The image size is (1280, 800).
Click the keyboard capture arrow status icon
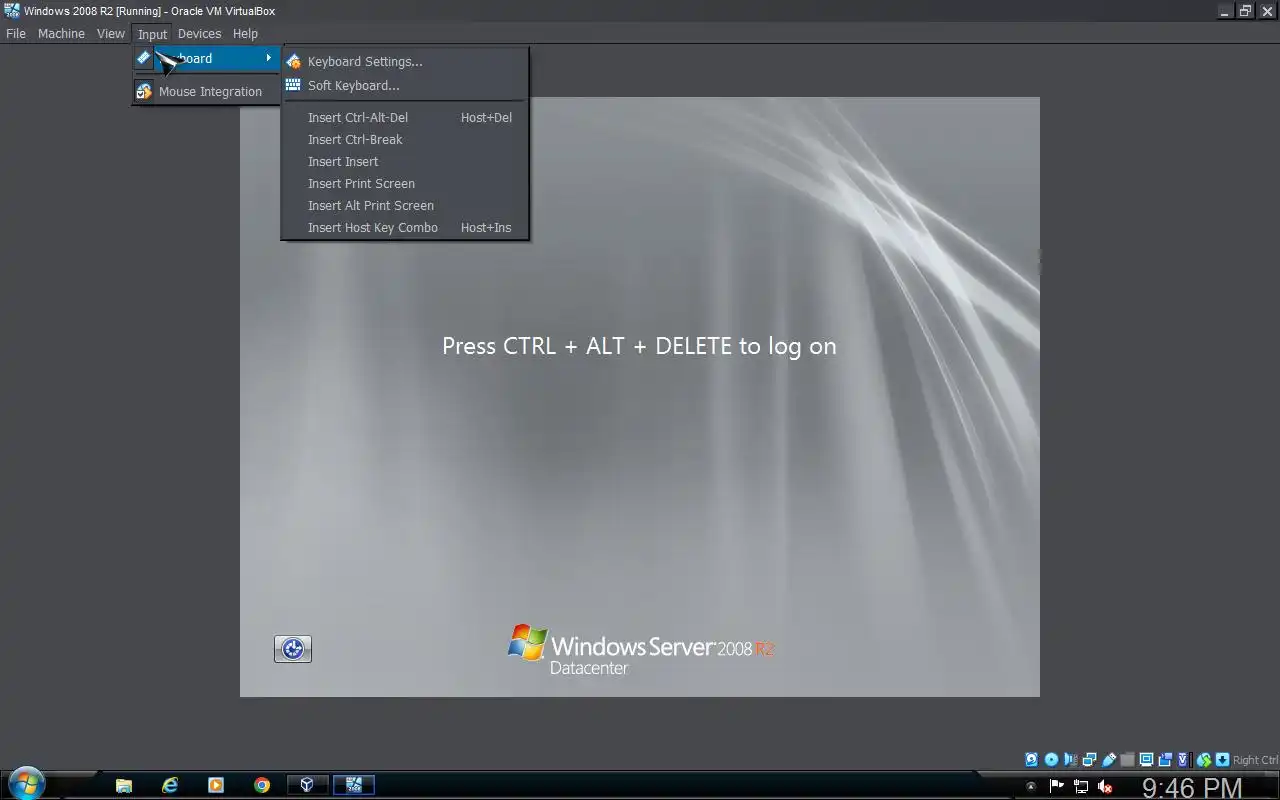click(1222, 760)
